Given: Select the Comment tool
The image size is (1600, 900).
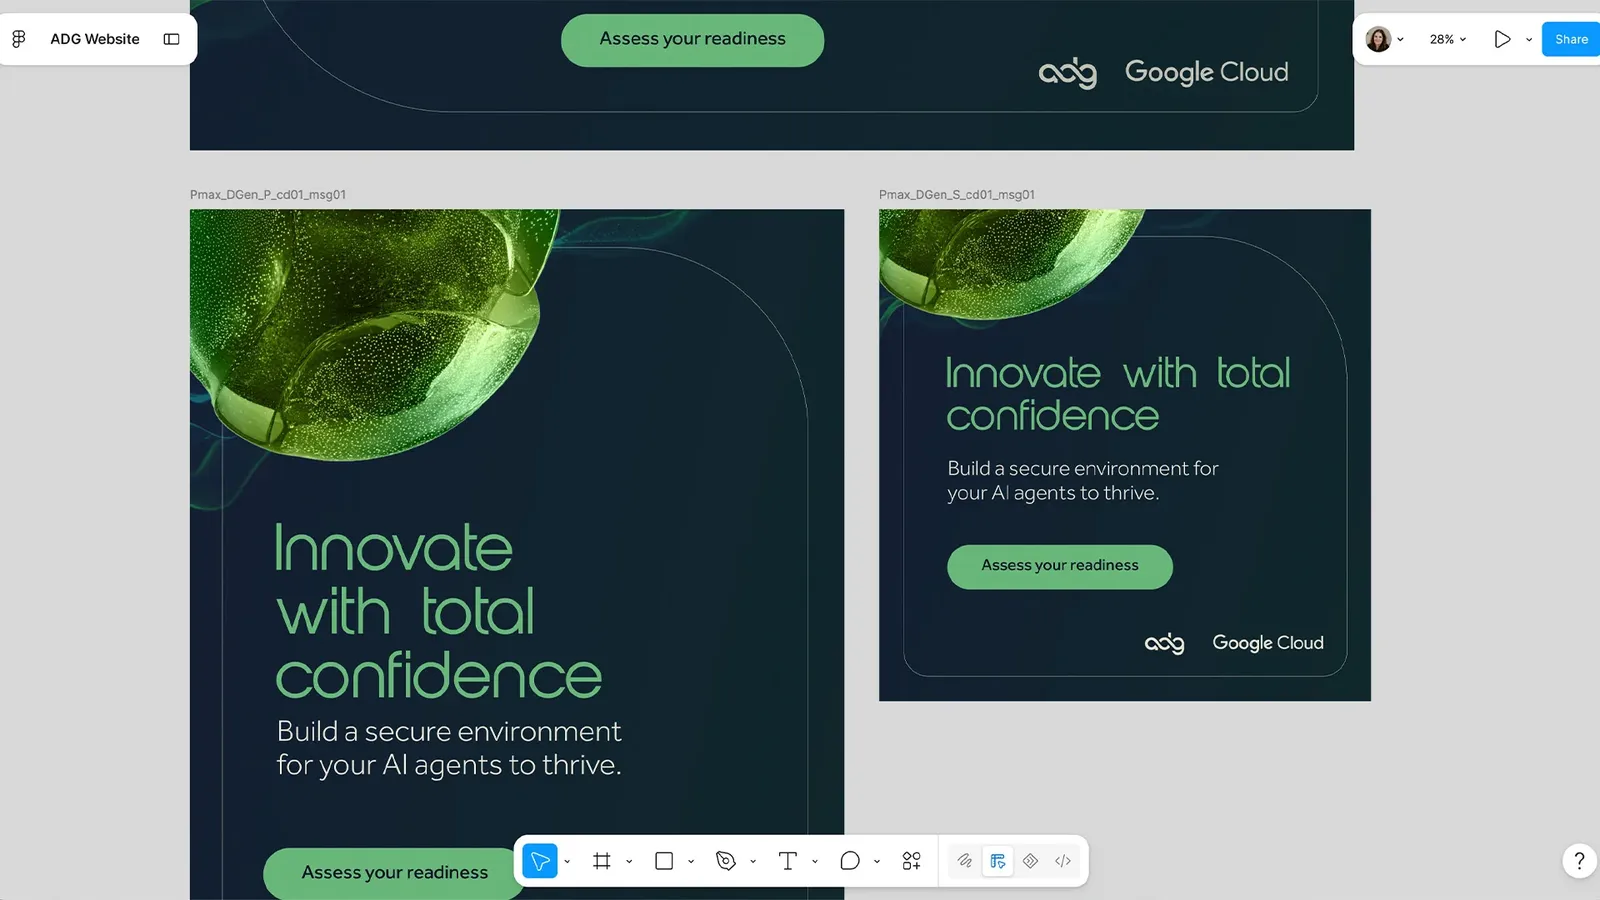Looking at the screenshot, I should 850,861.
